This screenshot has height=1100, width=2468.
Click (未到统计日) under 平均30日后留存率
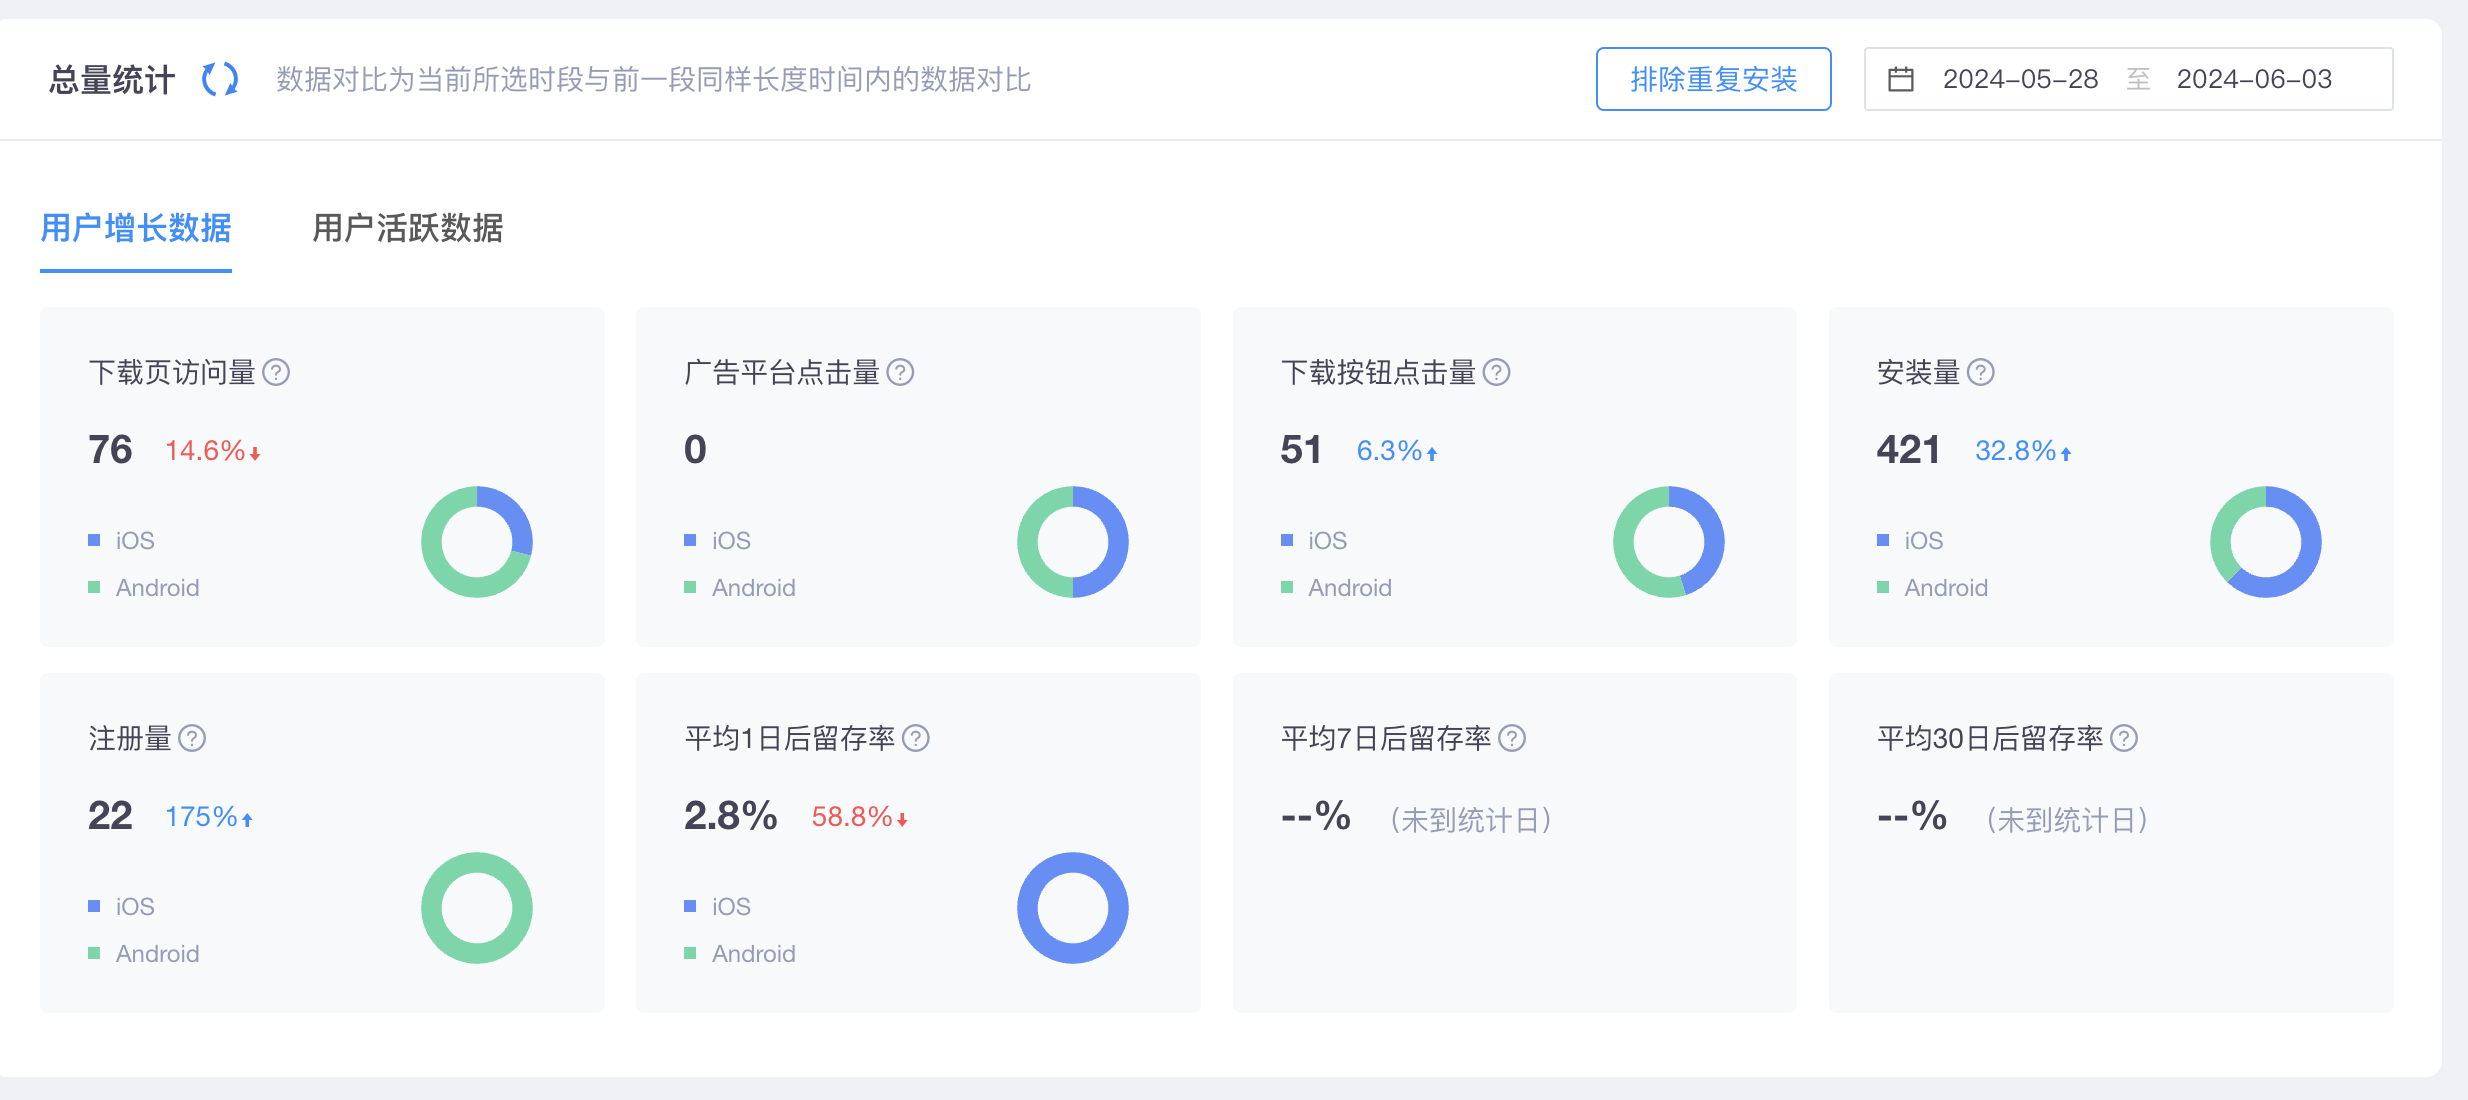[x=2066, y=820]
